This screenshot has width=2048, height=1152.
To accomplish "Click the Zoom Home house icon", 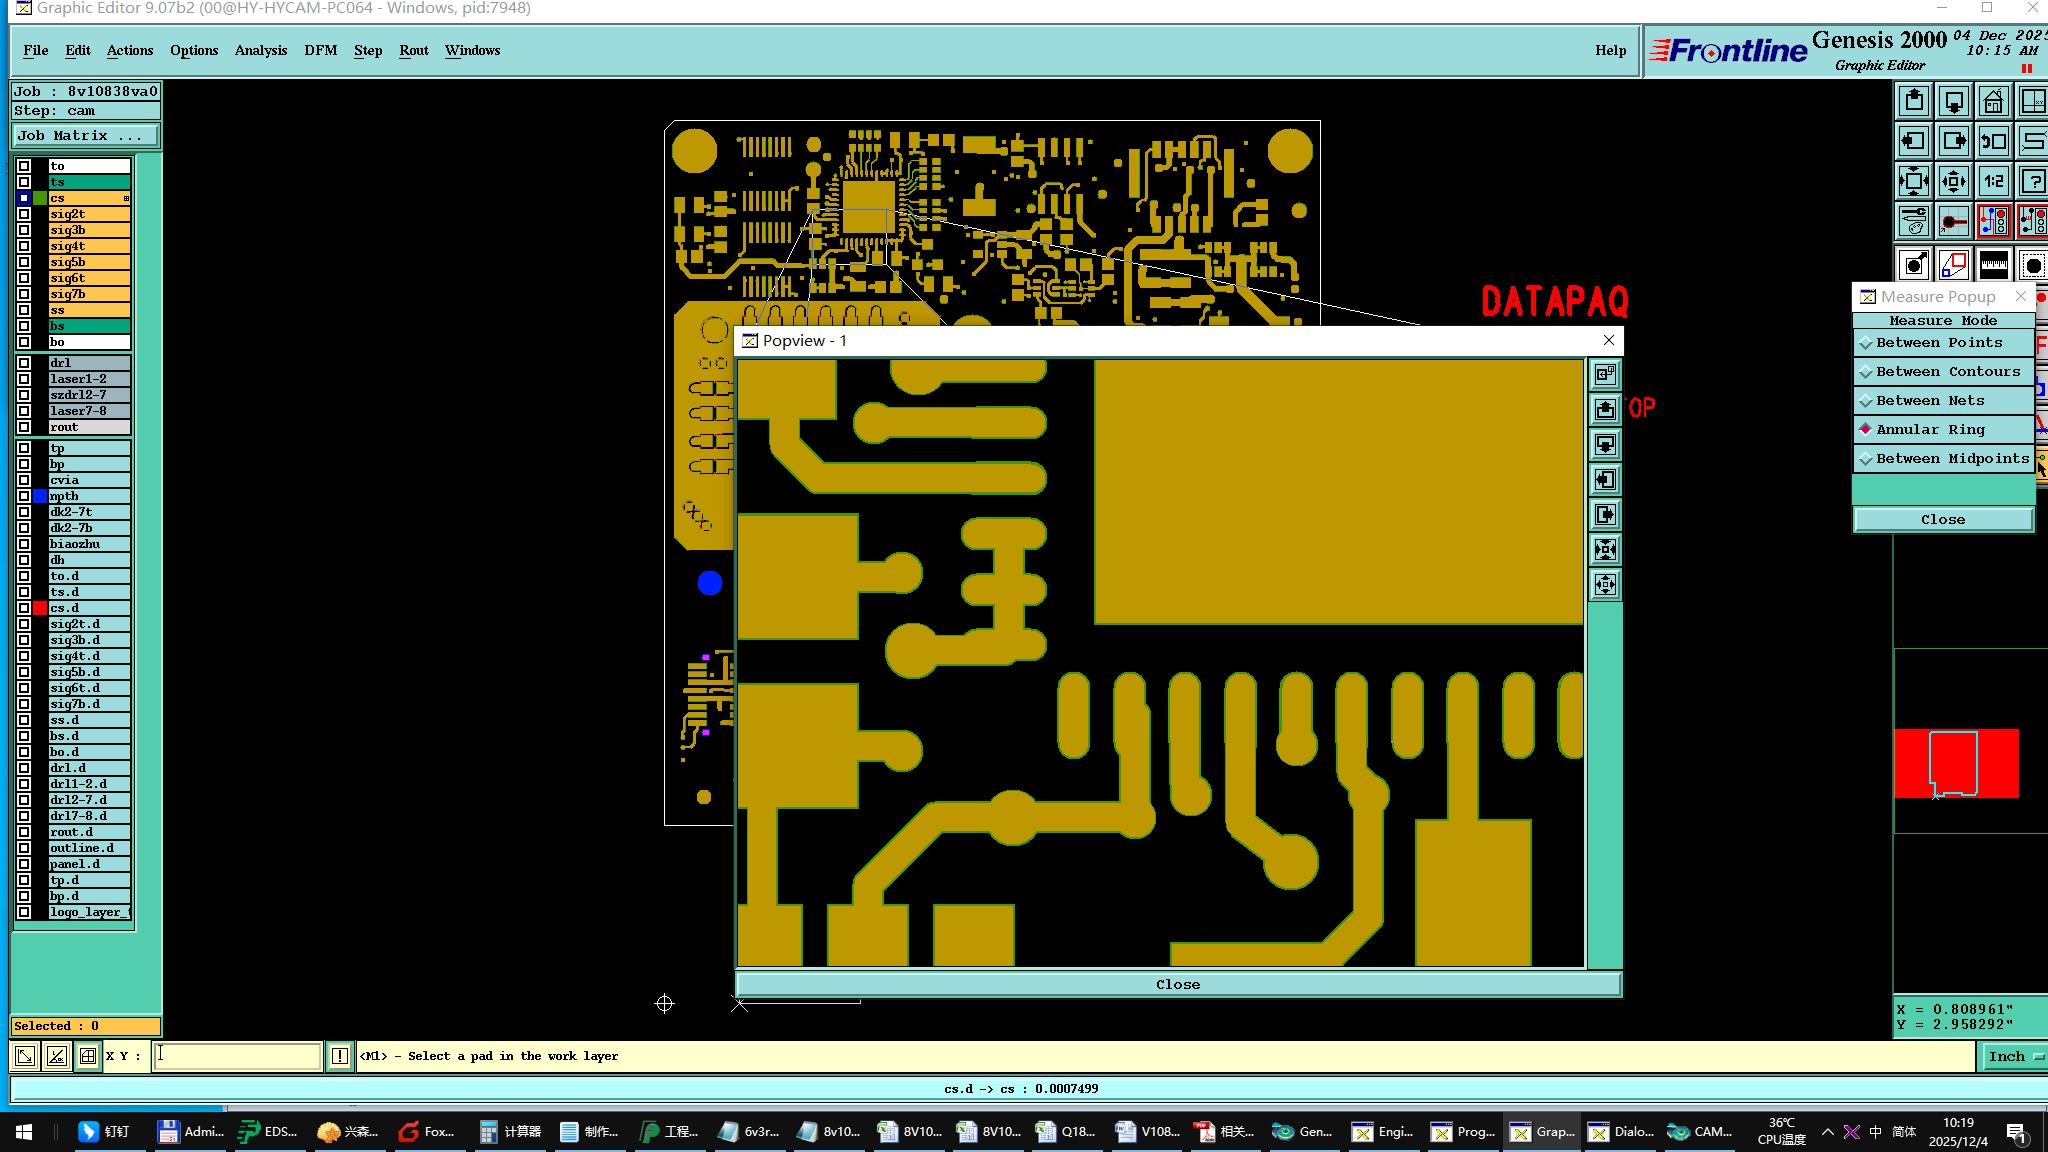I will (1993, 101).
